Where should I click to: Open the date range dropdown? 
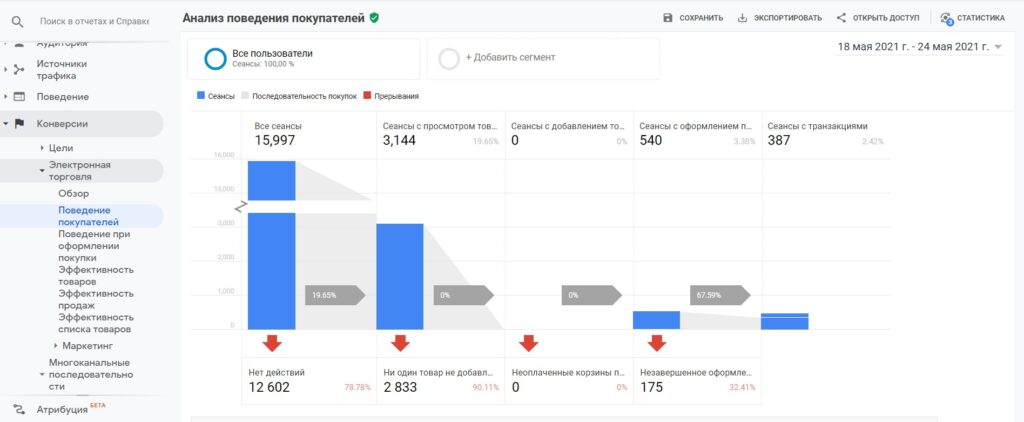(998, 47)
